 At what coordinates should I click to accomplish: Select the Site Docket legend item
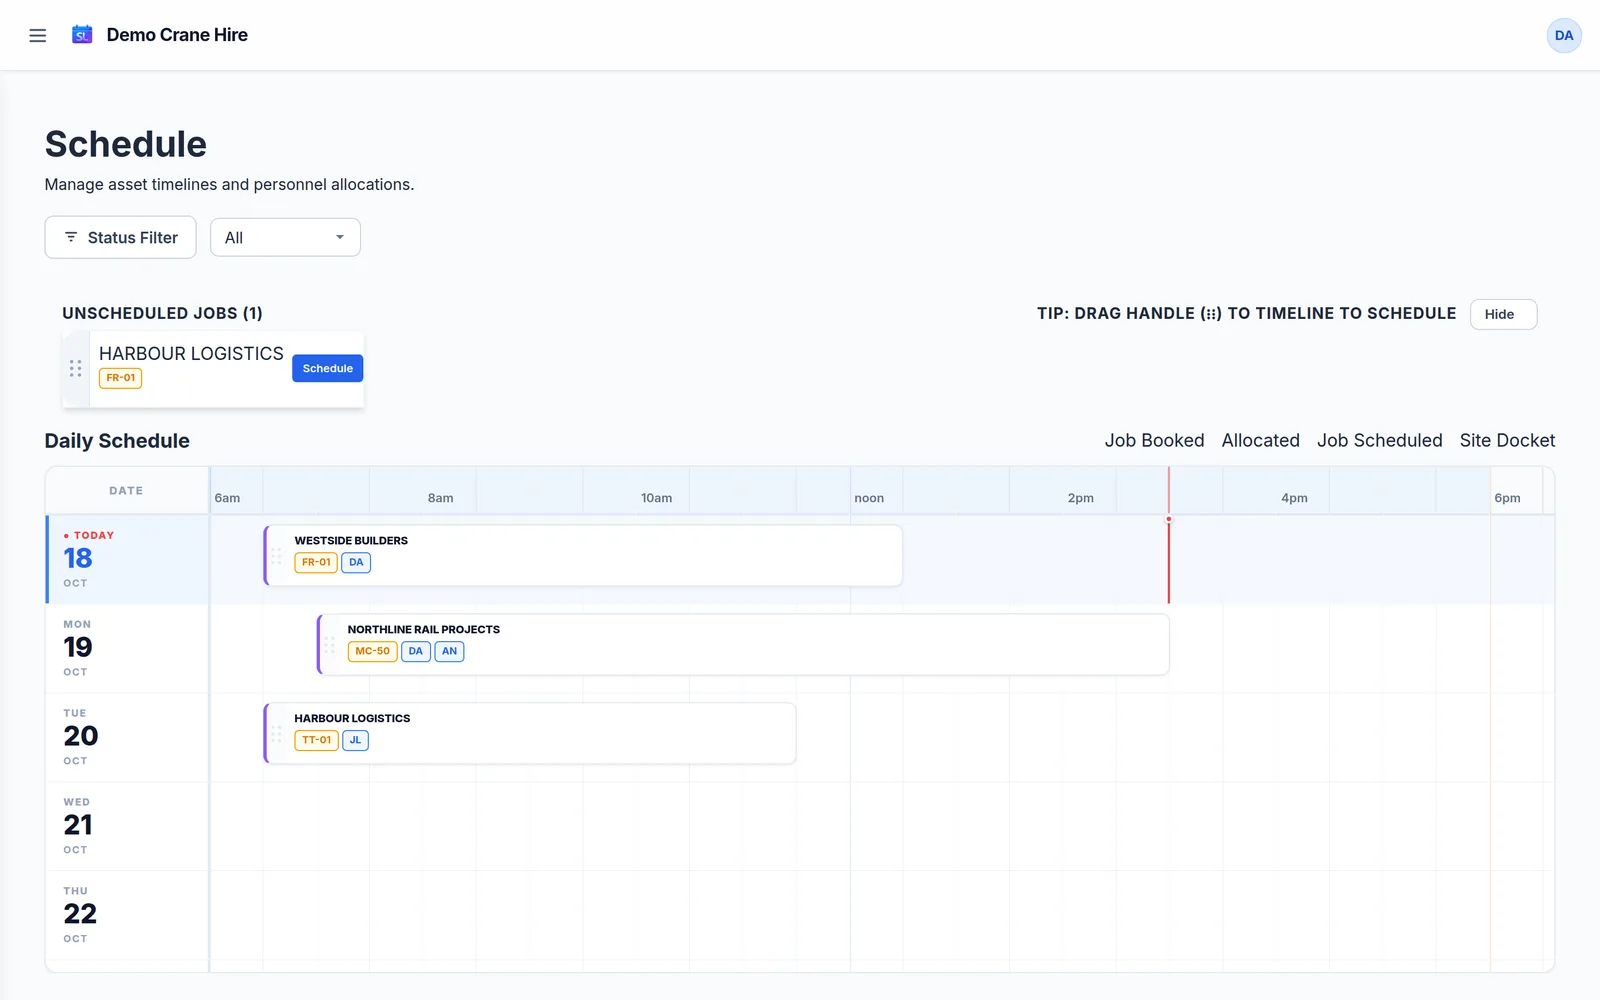[x=1507, y=440]
